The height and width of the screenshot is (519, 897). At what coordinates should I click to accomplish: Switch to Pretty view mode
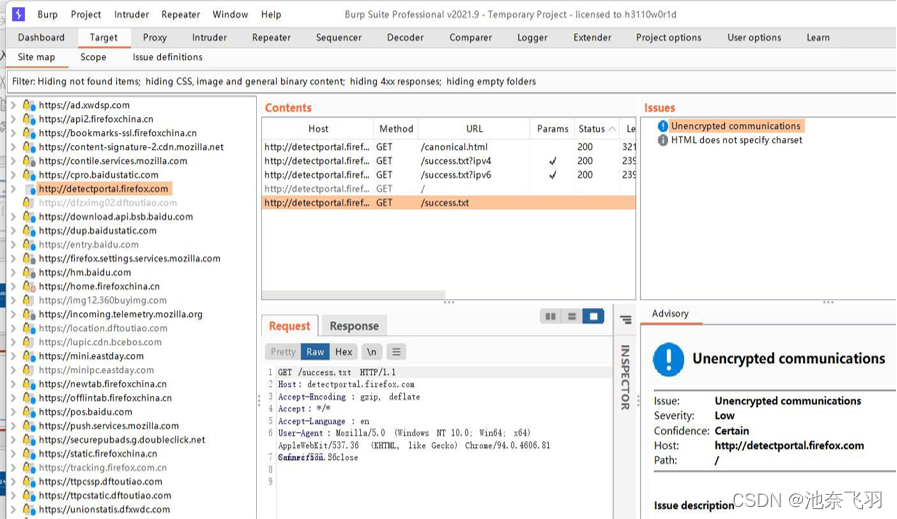[x=283, y=351]
